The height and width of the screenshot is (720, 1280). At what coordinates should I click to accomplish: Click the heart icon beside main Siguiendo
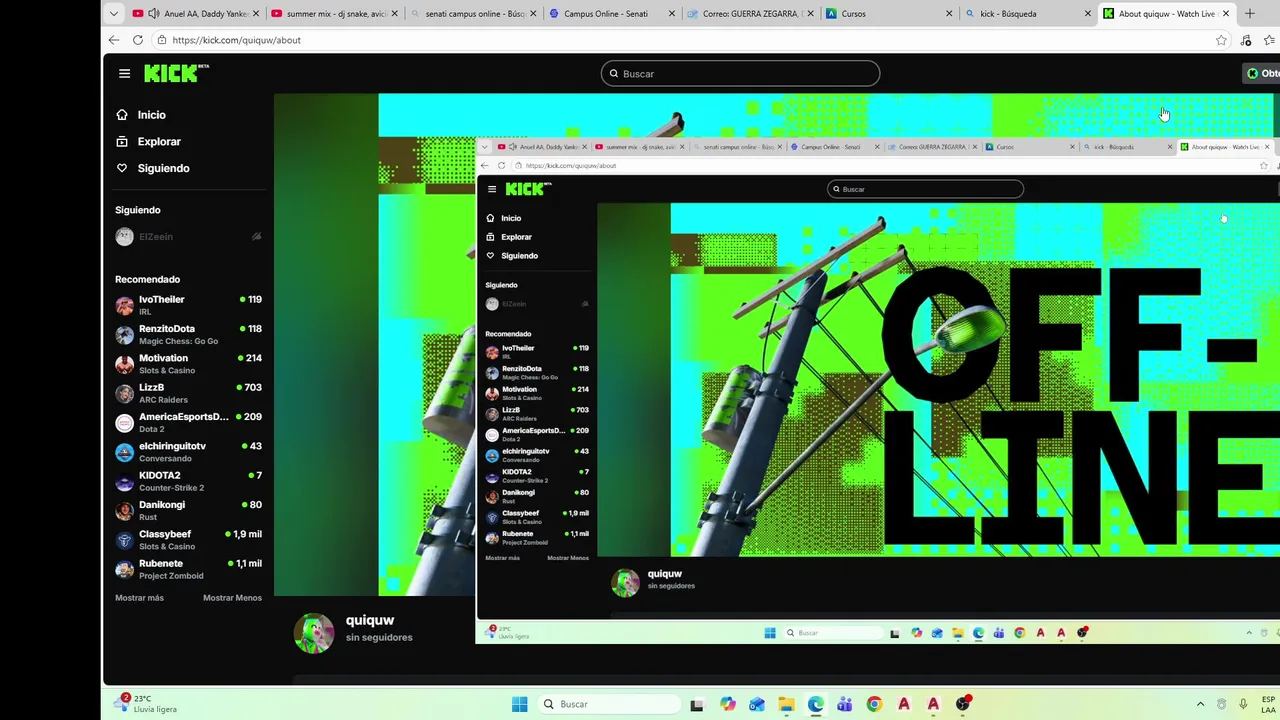point(122,168)
